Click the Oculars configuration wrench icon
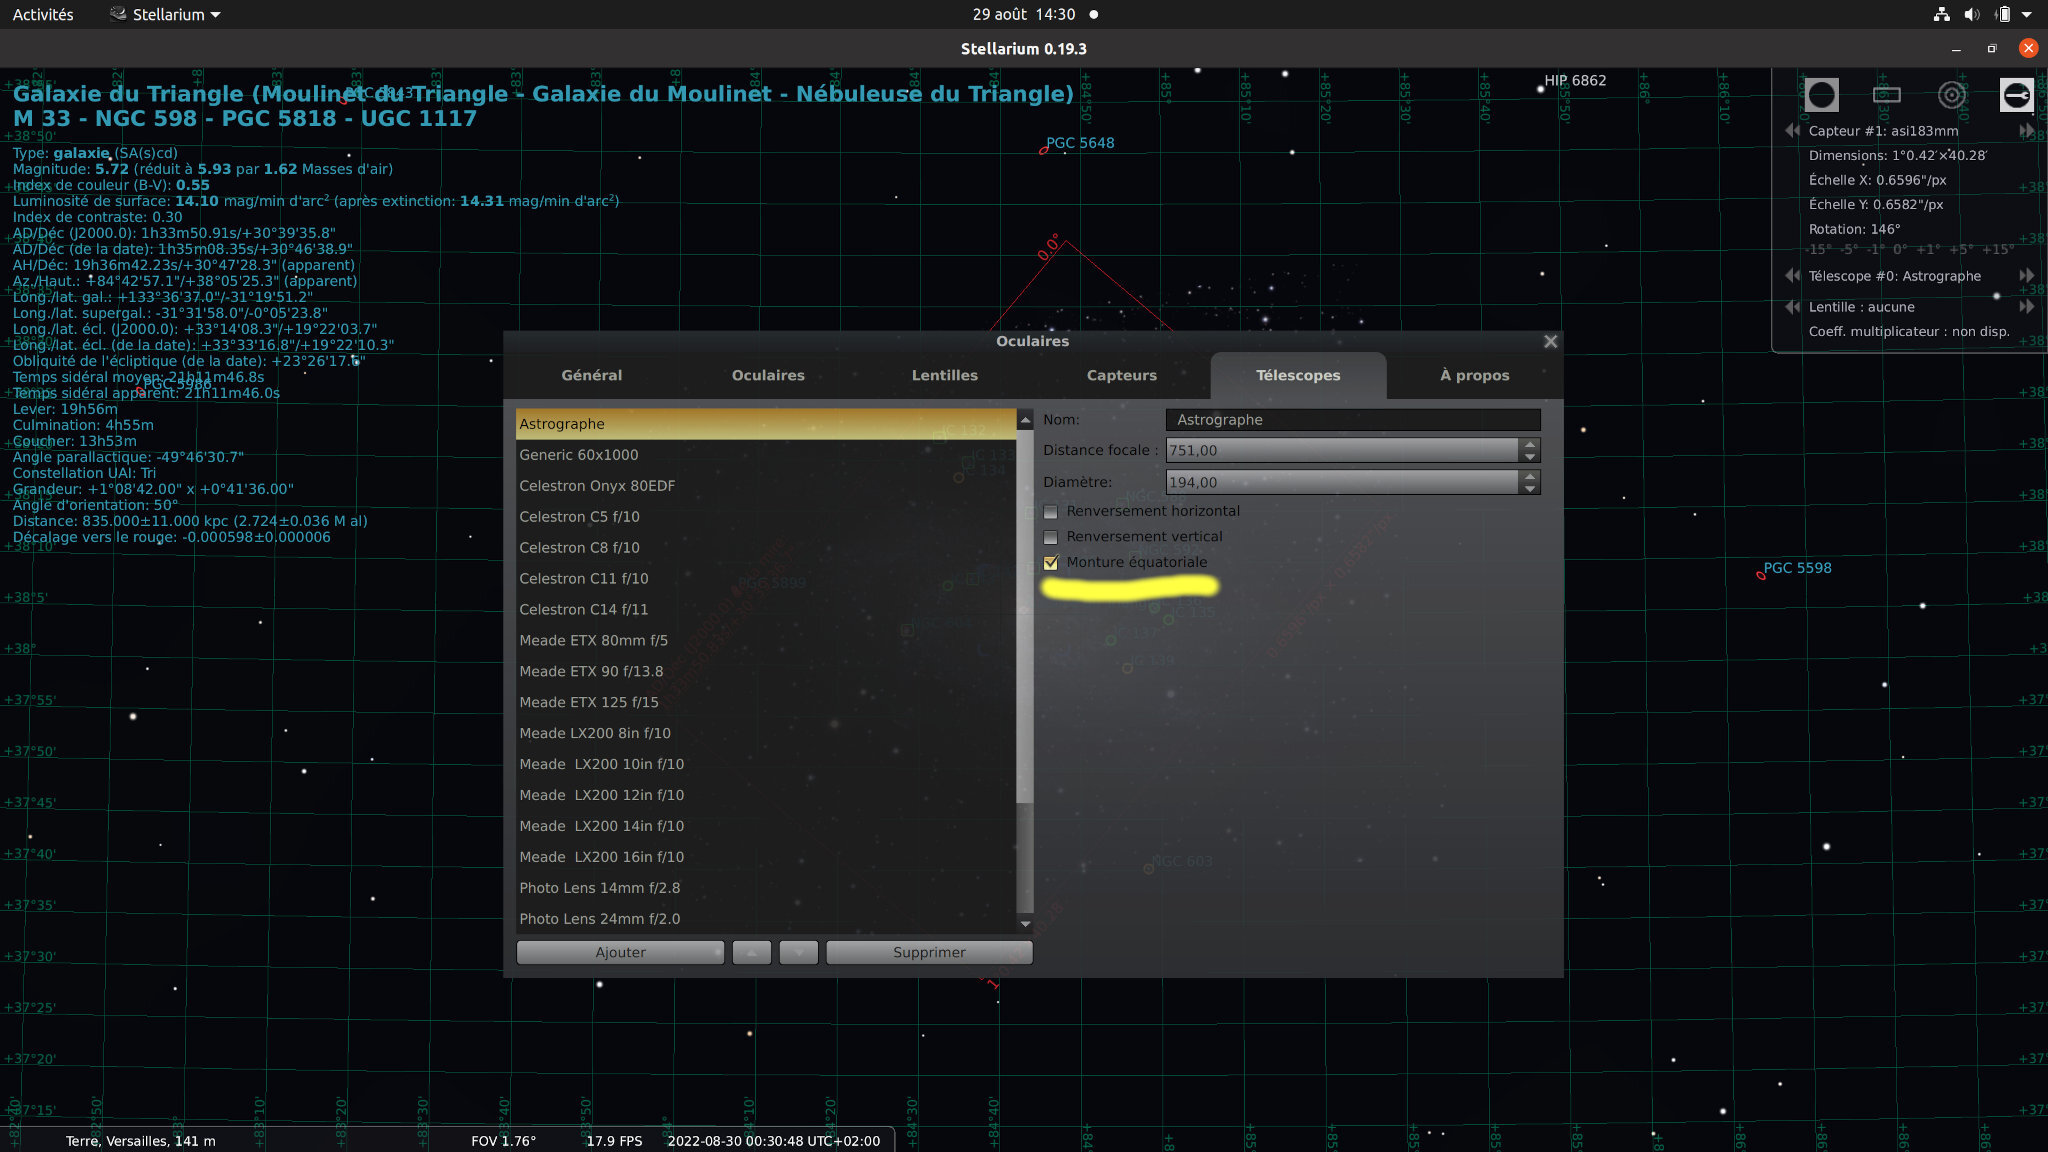 2016,95
